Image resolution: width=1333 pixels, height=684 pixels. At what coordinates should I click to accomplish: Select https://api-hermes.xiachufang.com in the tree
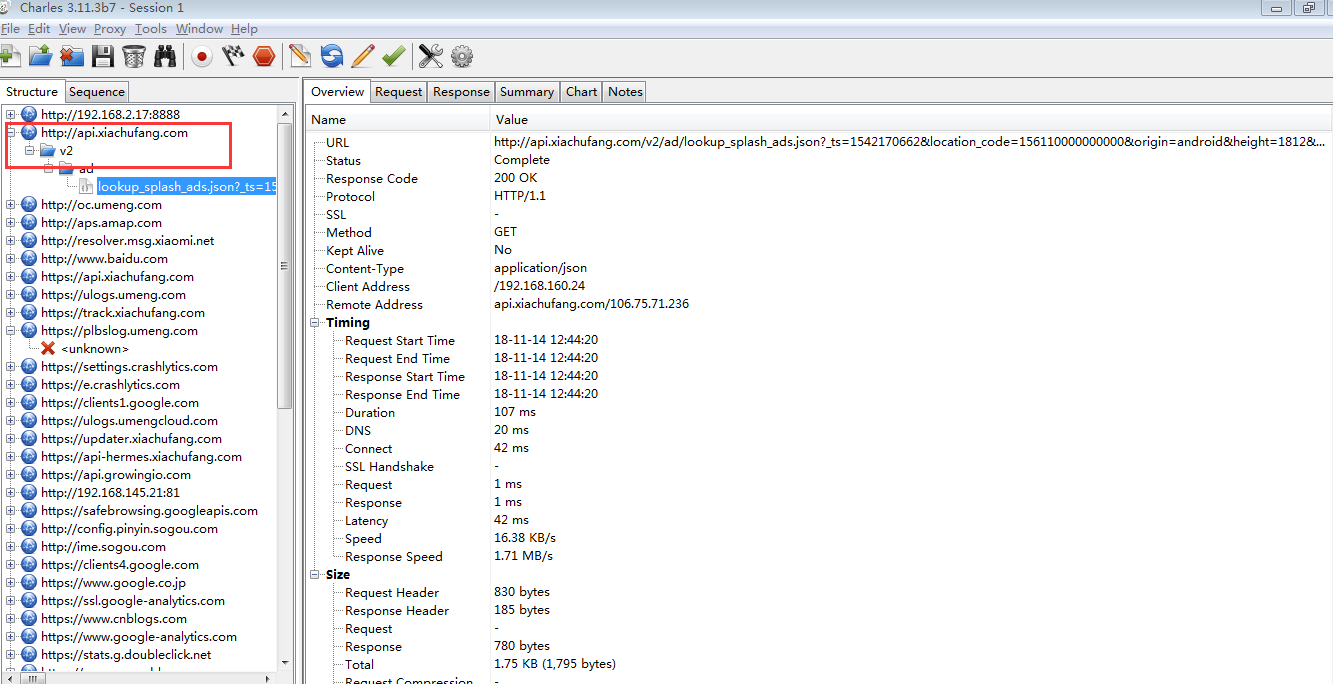pyautogui.click(x=141, y=457)
